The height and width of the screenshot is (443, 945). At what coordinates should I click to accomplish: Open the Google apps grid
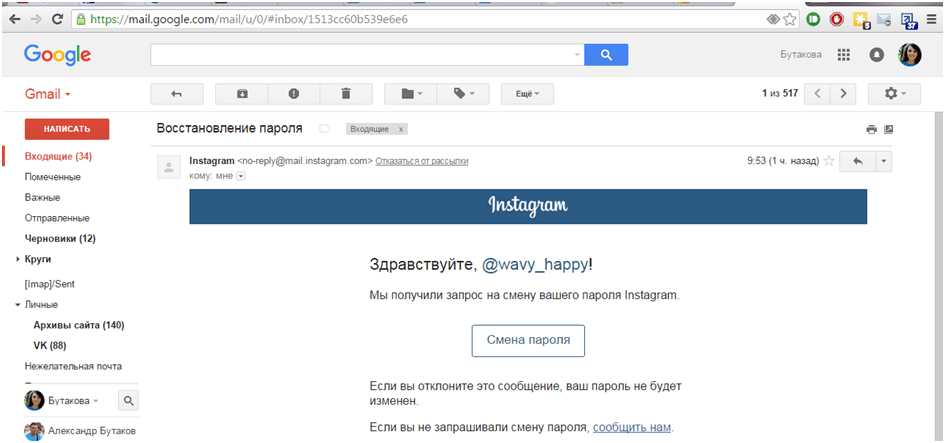tap(844, 55)
